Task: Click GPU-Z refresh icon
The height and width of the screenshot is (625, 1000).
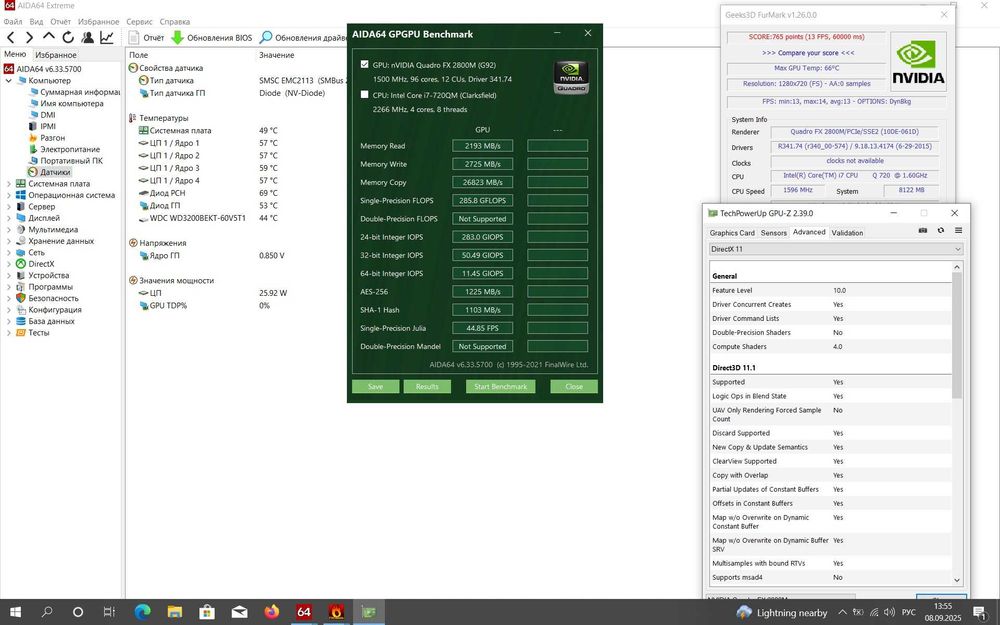Action: point(941,231)
